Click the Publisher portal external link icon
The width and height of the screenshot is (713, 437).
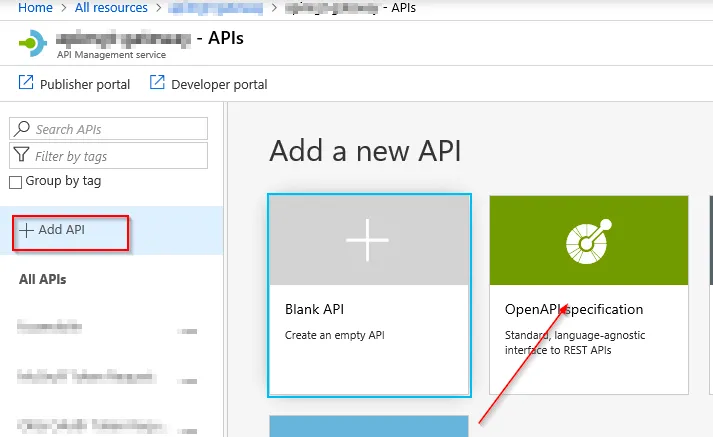26,83
